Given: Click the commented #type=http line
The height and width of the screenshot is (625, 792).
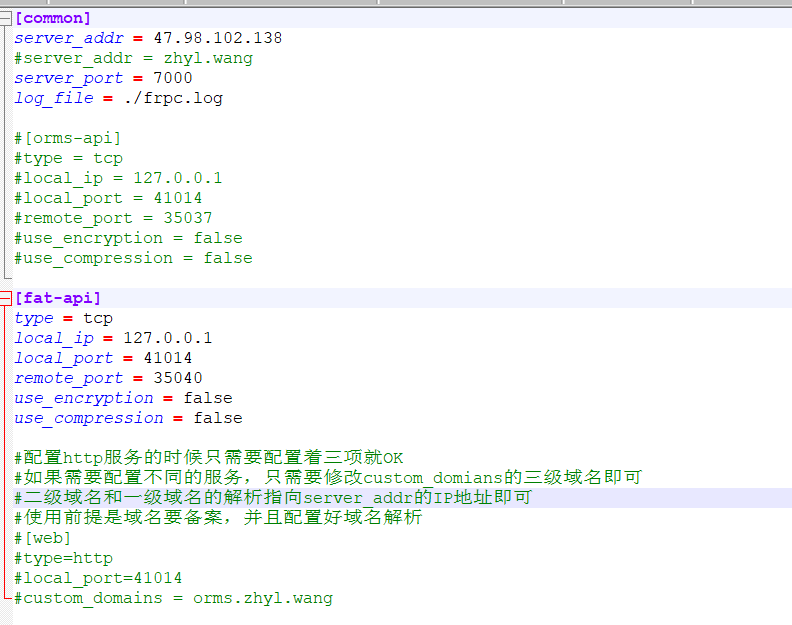Looking at the screenshot, I should pos(64,558).
